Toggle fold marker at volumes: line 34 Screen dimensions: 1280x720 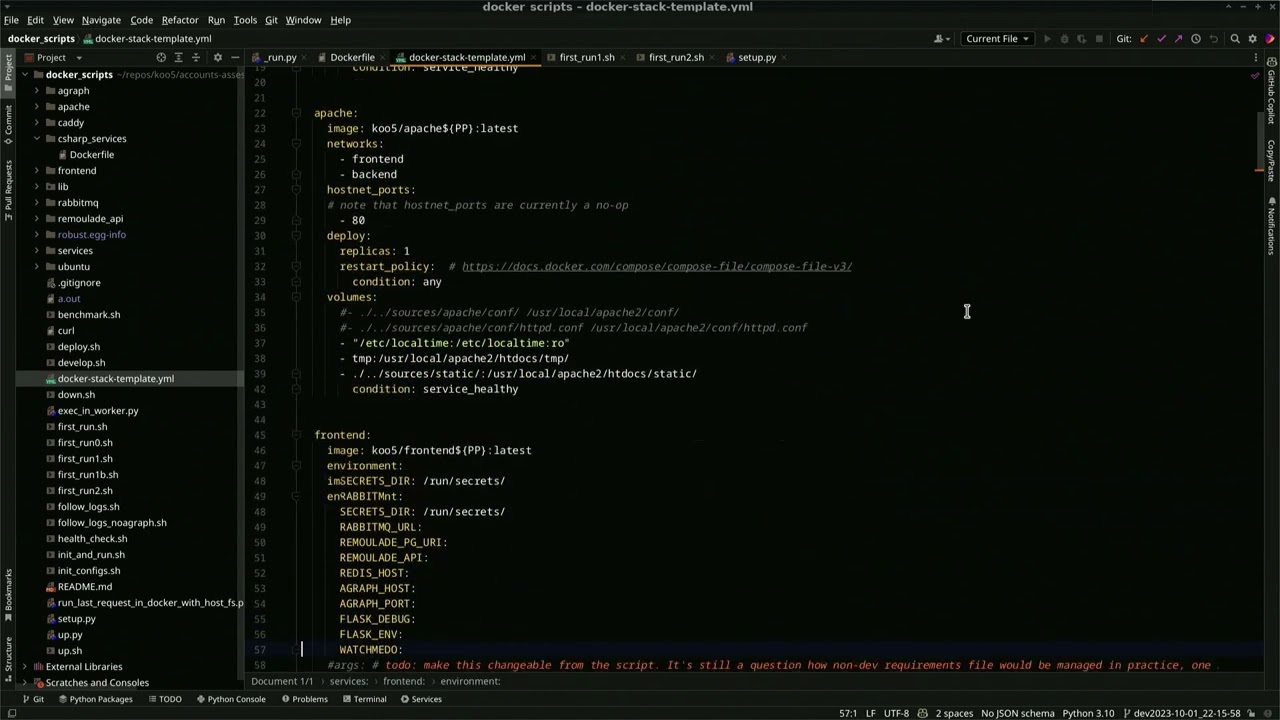click(296, 297)
